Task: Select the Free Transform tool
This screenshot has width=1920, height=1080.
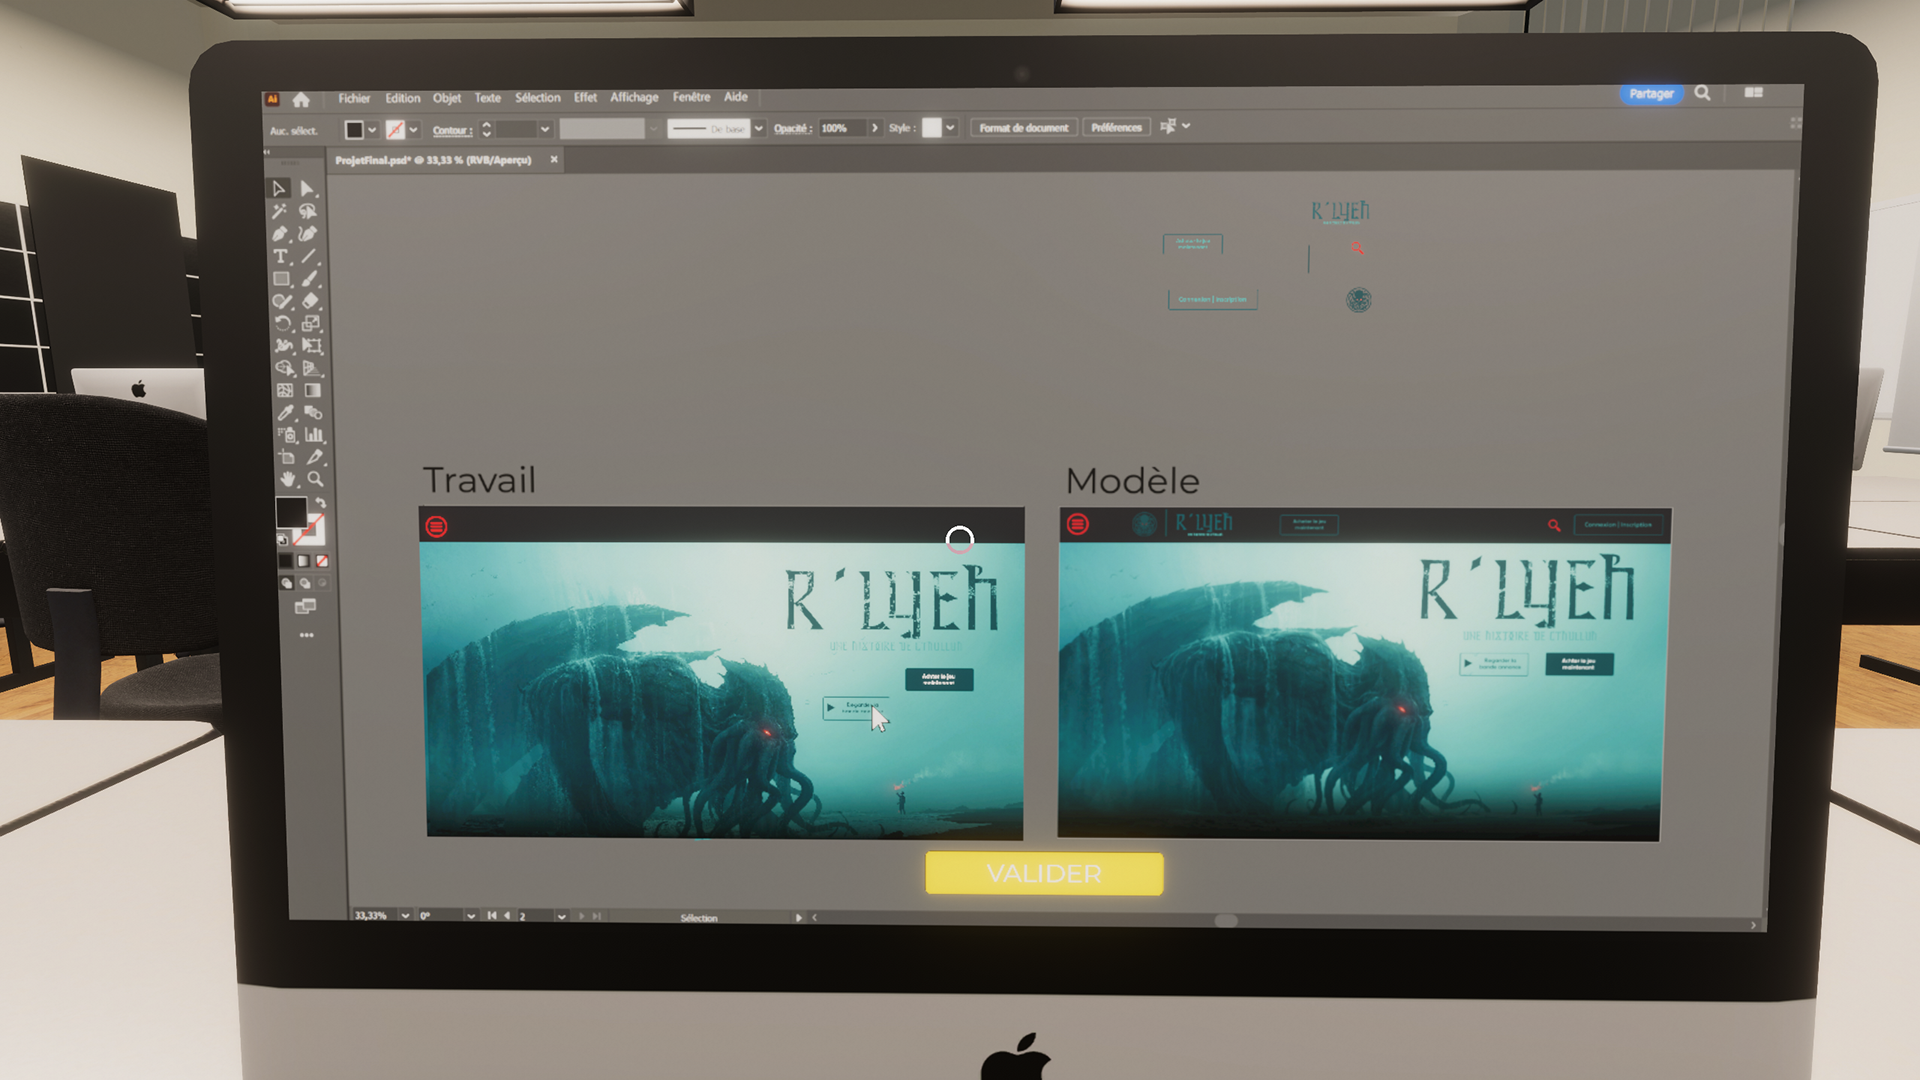Action: (x=312, y=346)
